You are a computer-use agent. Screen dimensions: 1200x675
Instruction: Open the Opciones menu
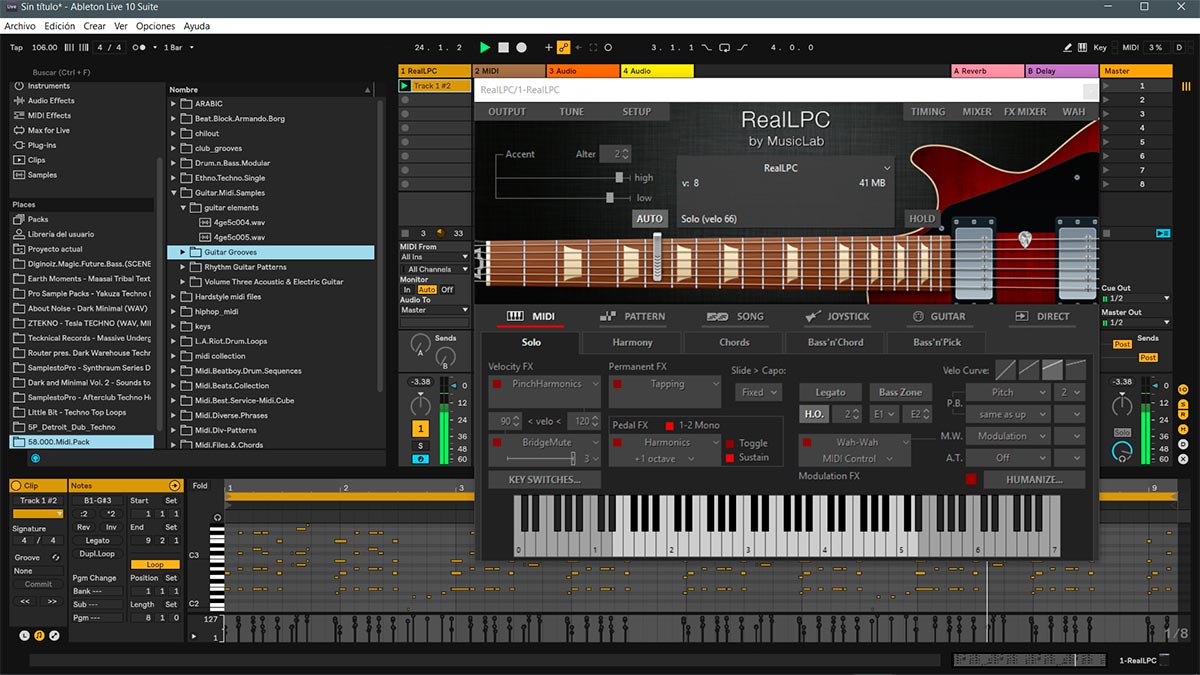click(x=155, y=26)
